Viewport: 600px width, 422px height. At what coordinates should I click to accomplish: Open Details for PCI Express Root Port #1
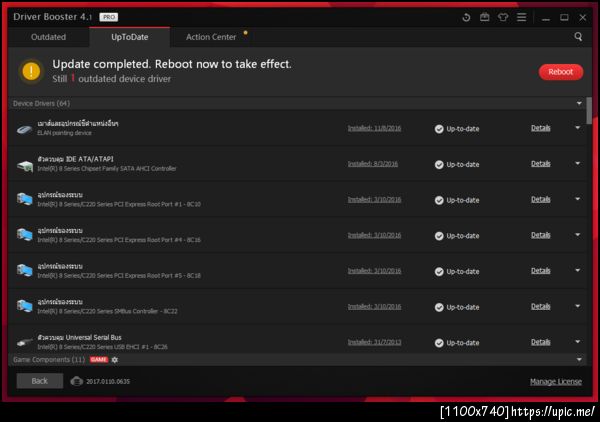[x=541, y=199]
